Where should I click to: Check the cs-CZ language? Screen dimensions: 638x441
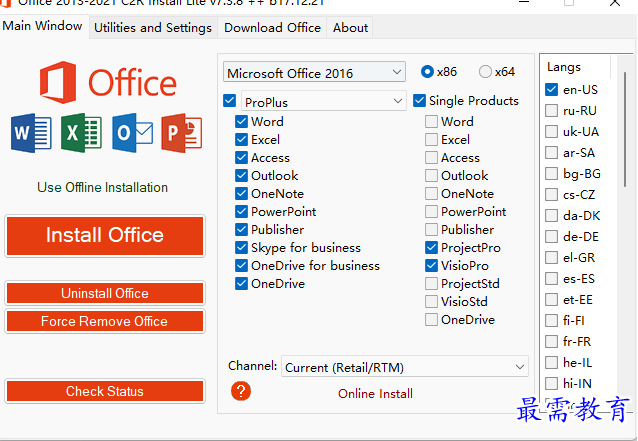click(x=551, y=194)
